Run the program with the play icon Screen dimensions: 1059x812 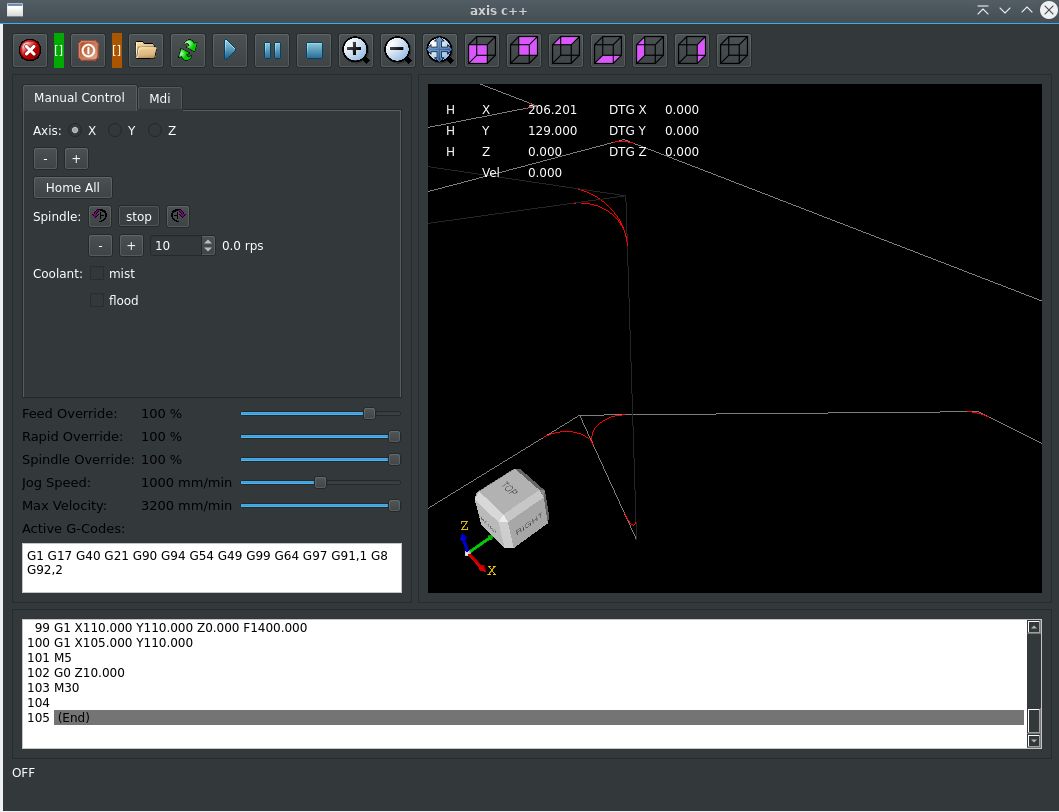click(230, 50)
